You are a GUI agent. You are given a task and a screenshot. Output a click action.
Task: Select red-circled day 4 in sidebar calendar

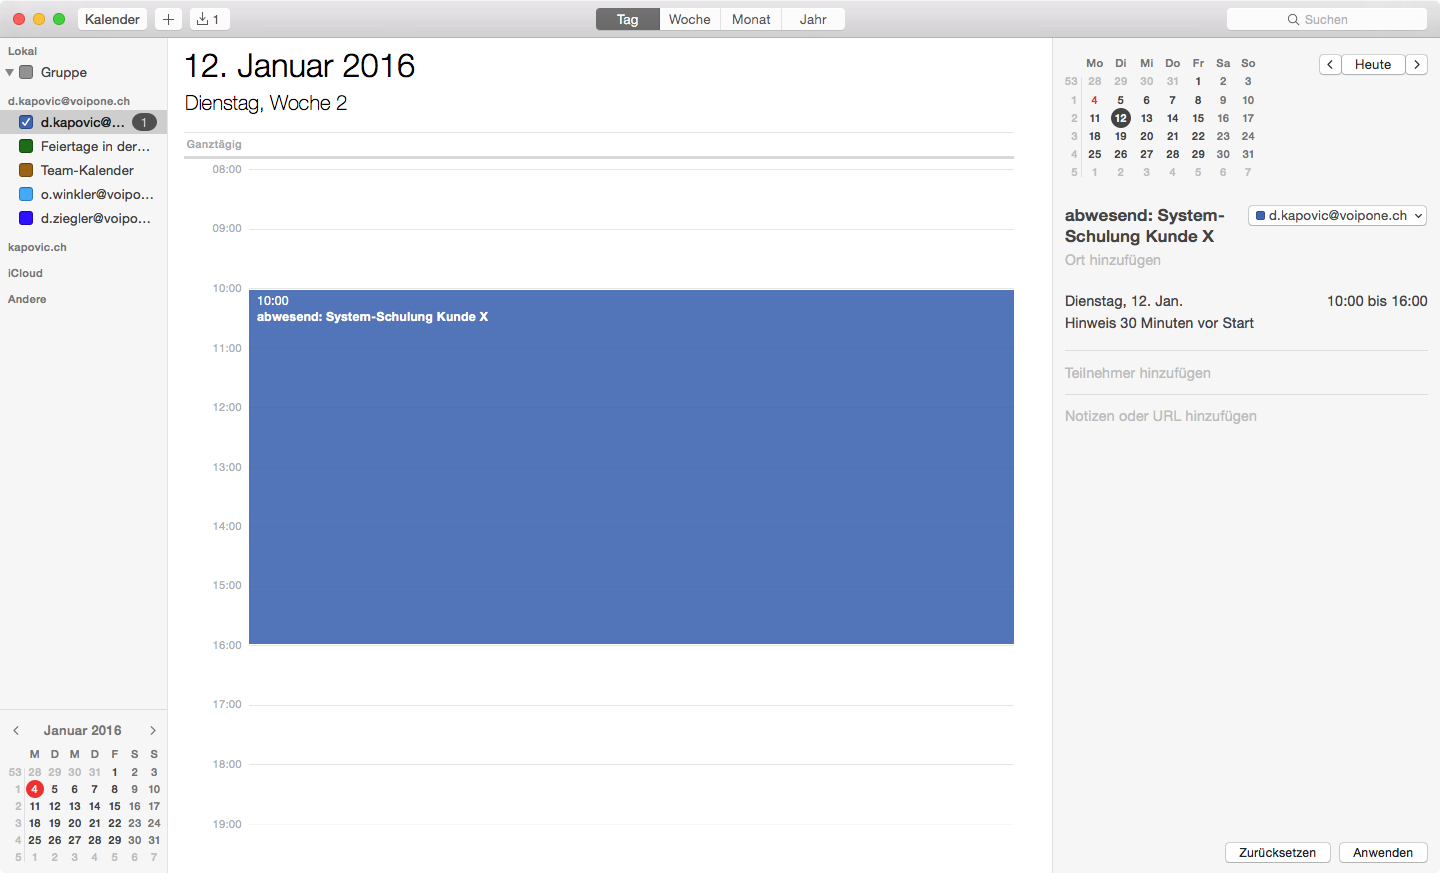click(x=35, y=789)
